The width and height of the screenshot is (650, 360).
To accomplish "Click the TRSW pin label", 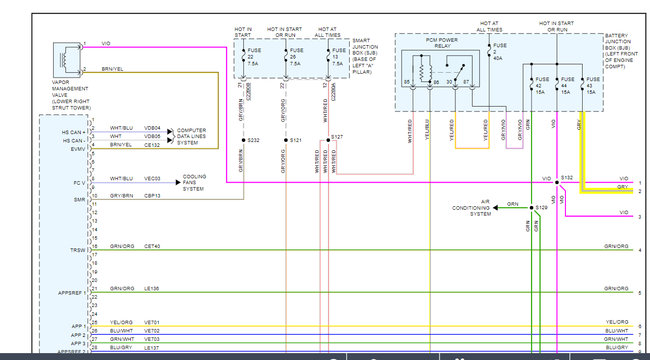I will click(x=78, y=250).
